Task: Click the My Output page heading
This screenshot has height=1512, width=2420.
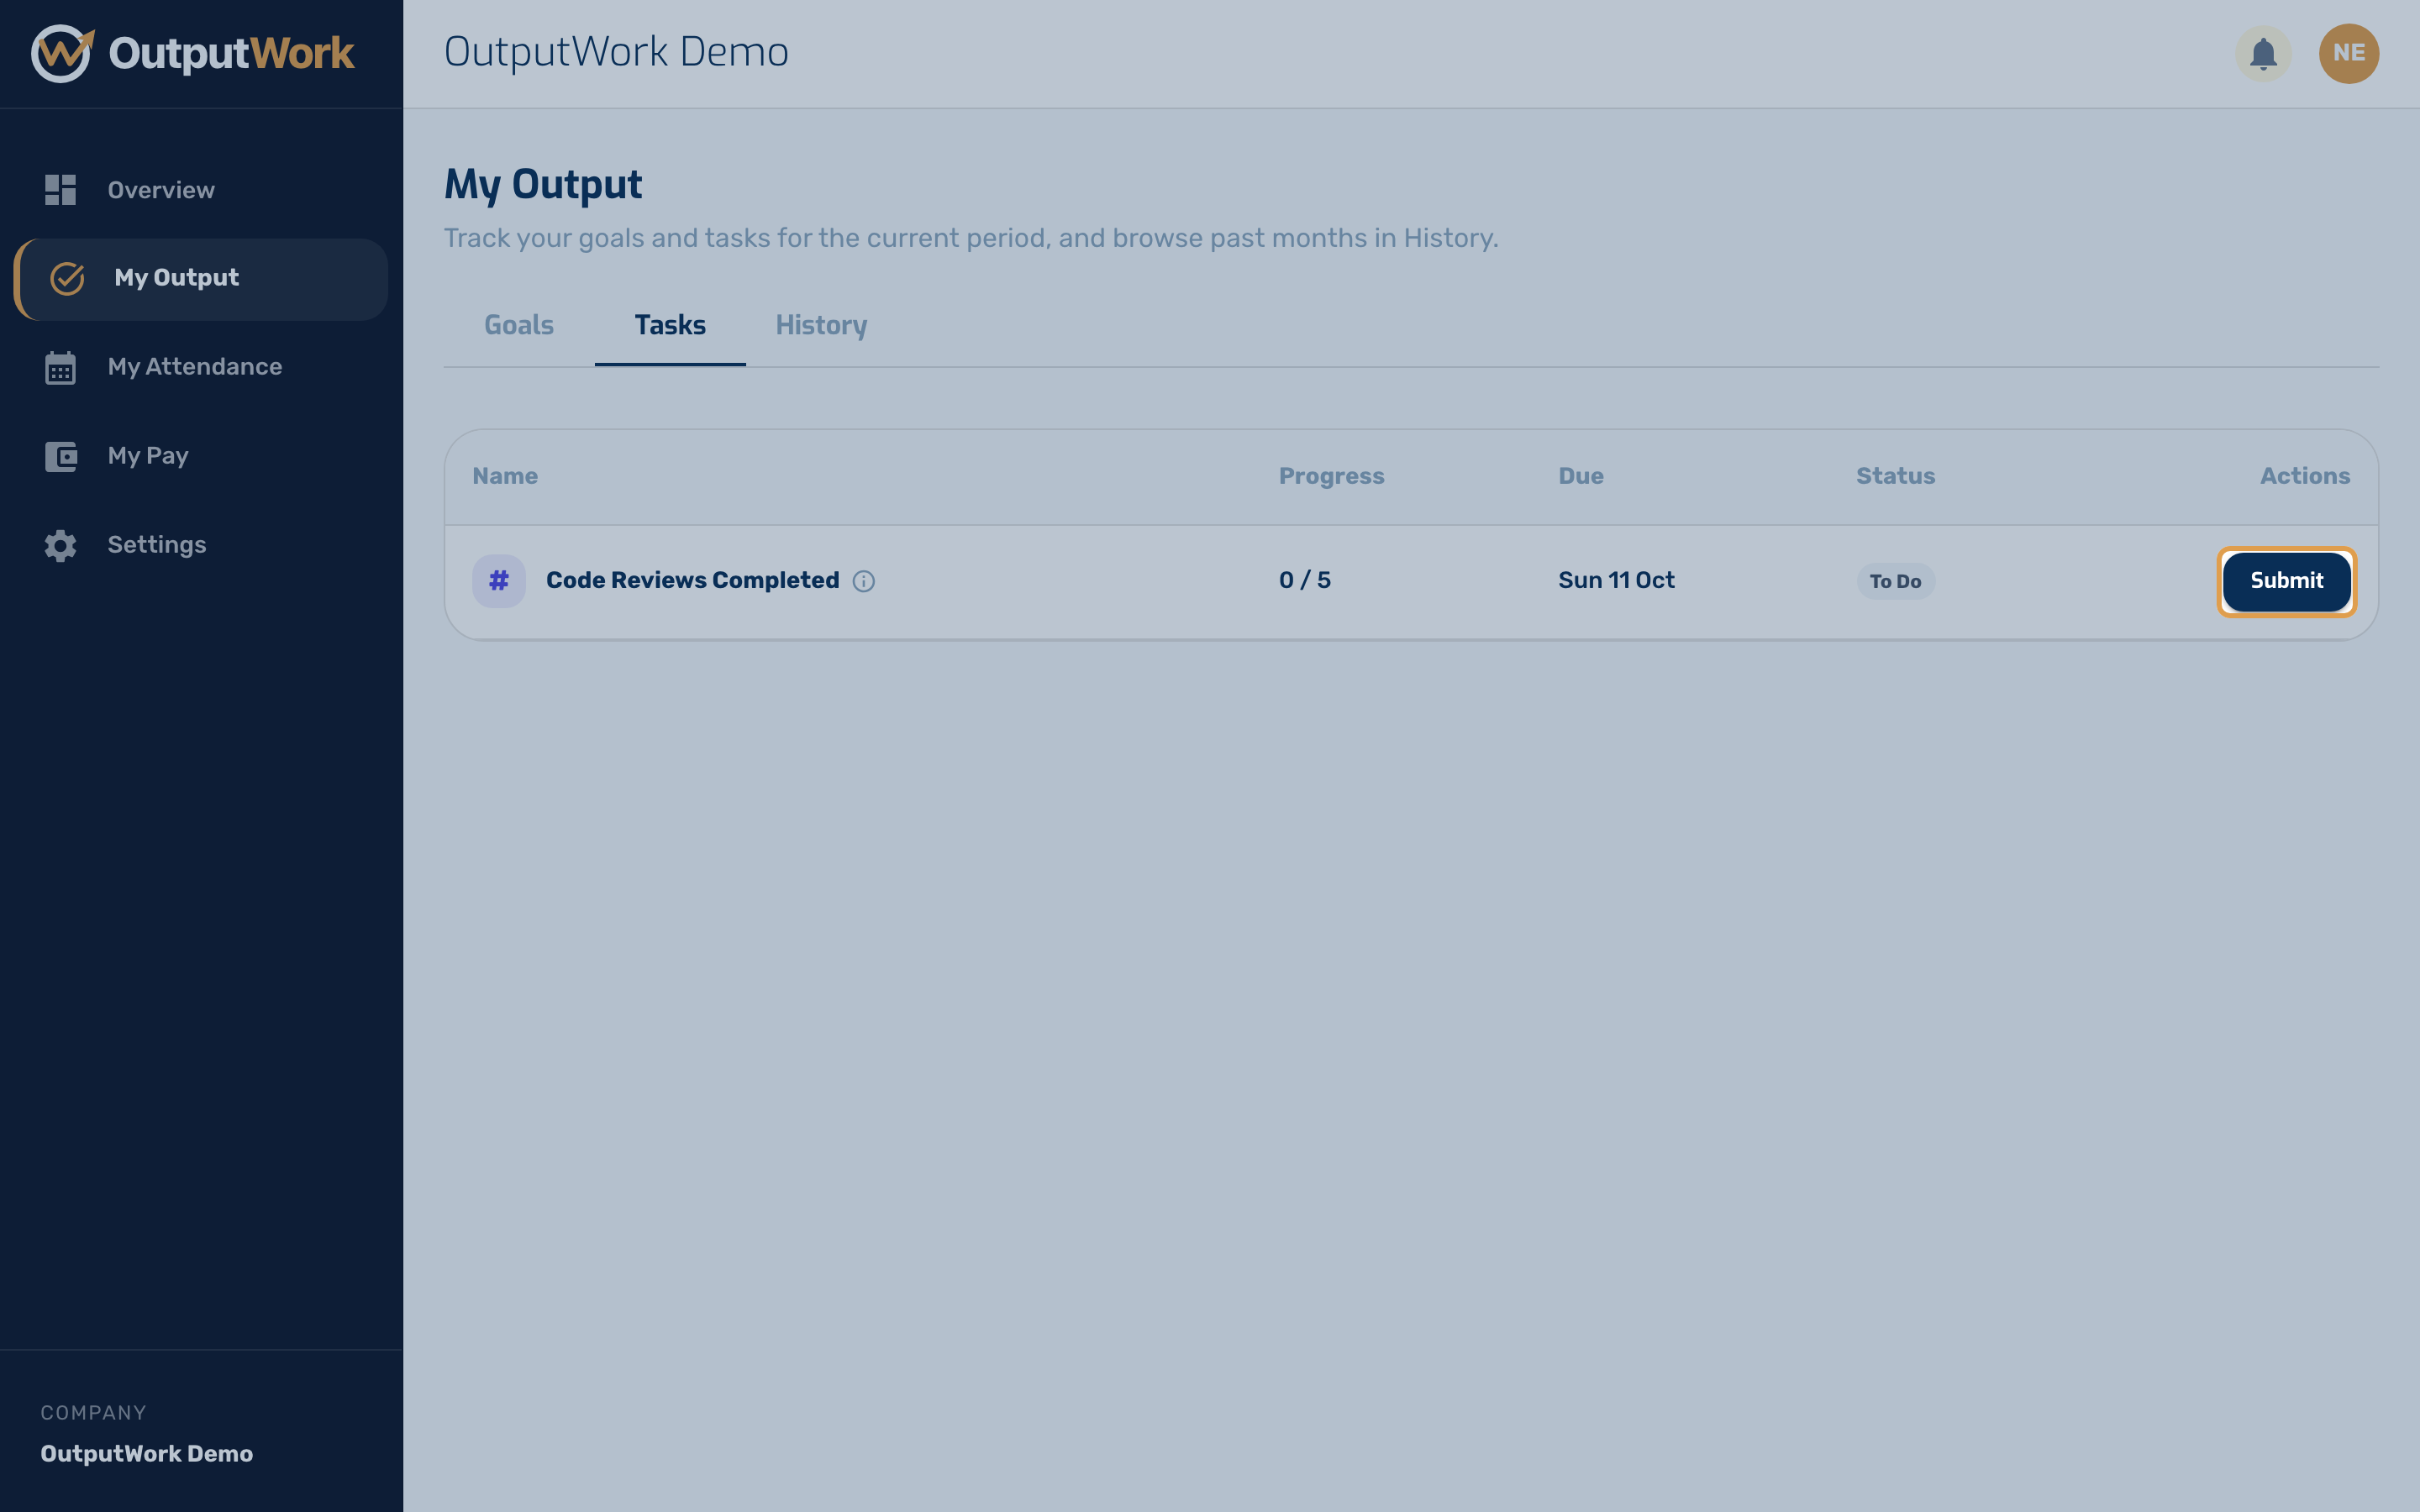Action: point(543,185)
